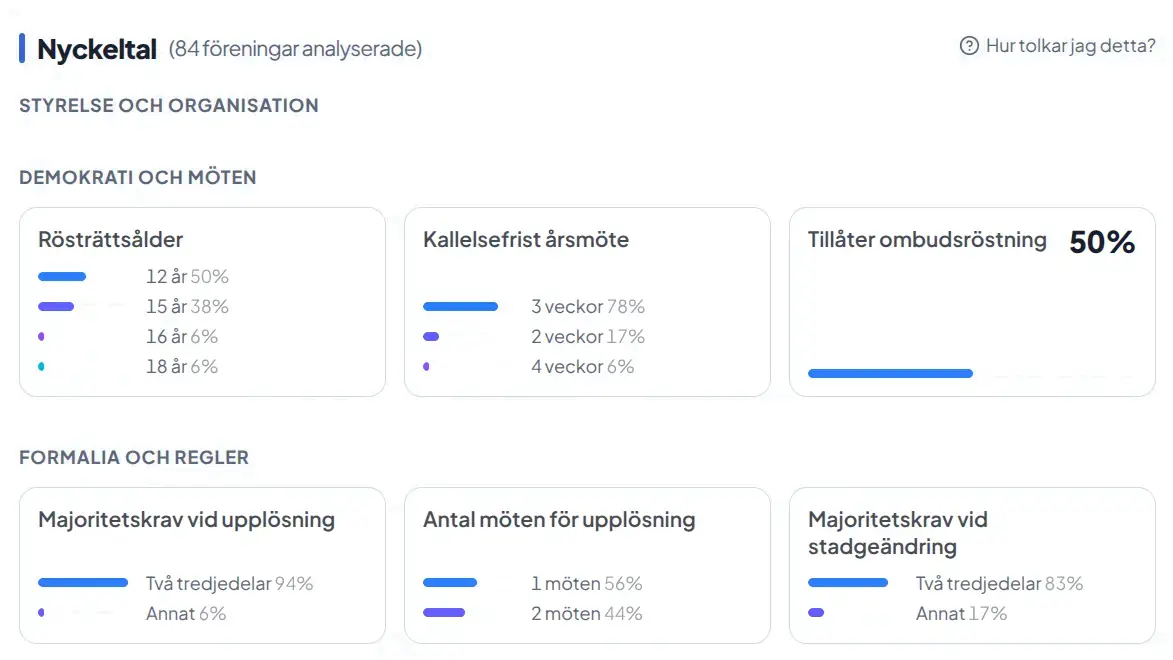Open the Kallelsefrist årsmöte card

pos(587,300)
